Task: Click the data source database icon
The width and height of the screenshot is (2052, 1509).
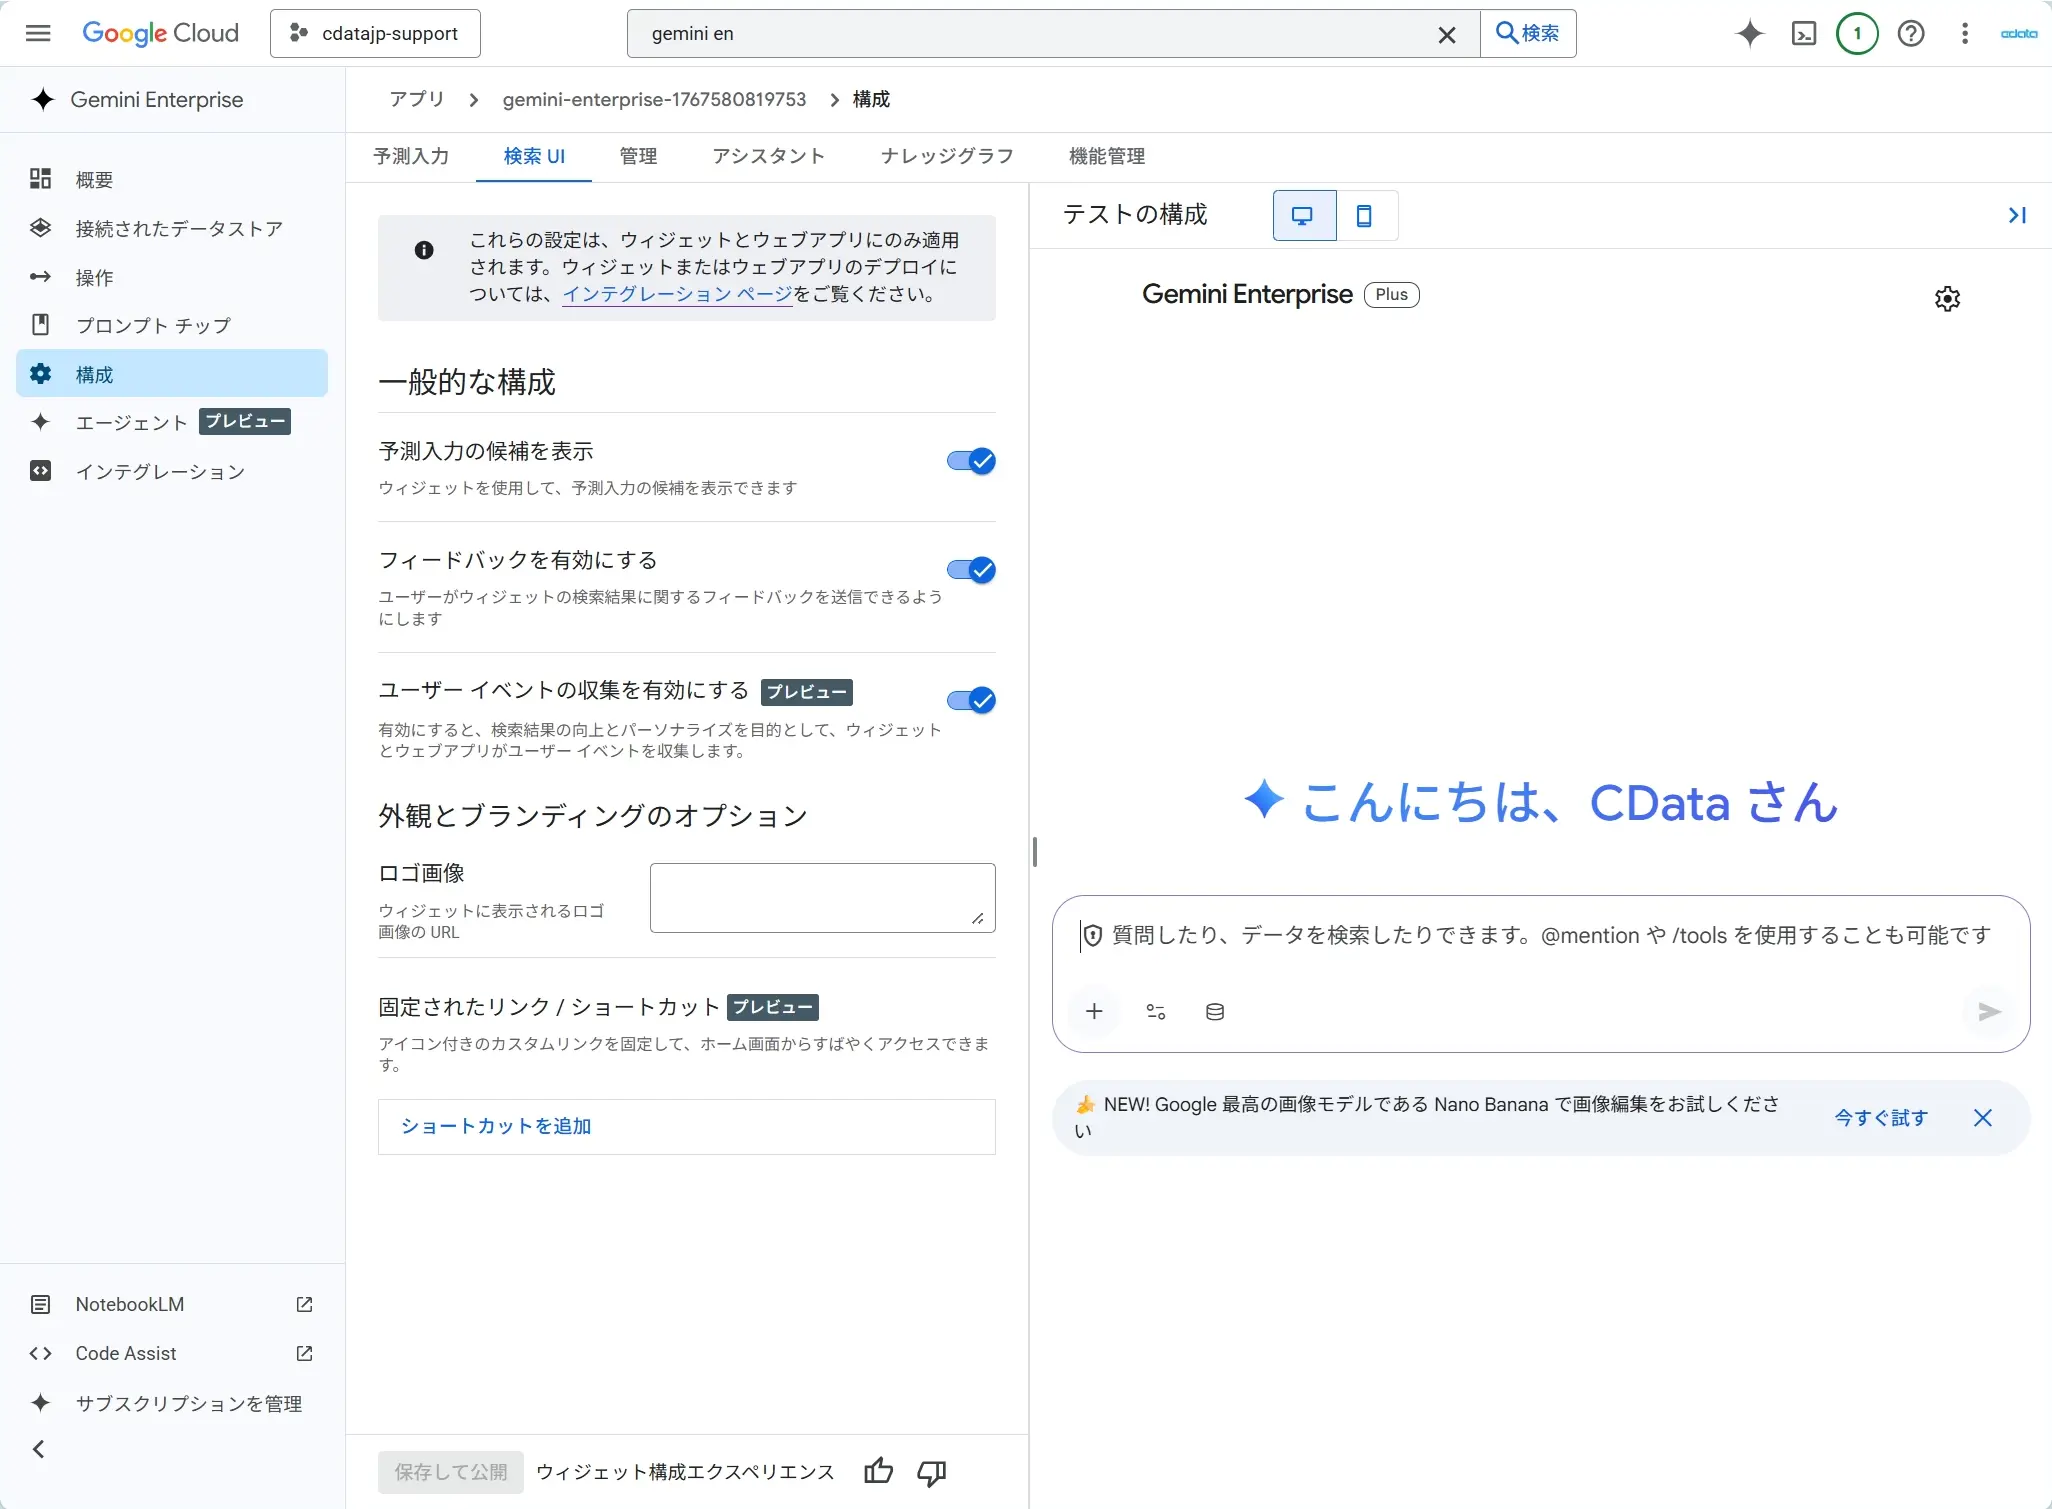Action: click(1215, 1012)
